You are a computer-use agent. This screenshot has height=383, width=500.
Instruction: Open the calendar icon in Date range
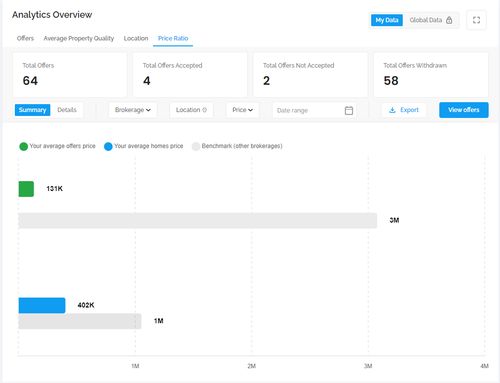coord(349,110)
